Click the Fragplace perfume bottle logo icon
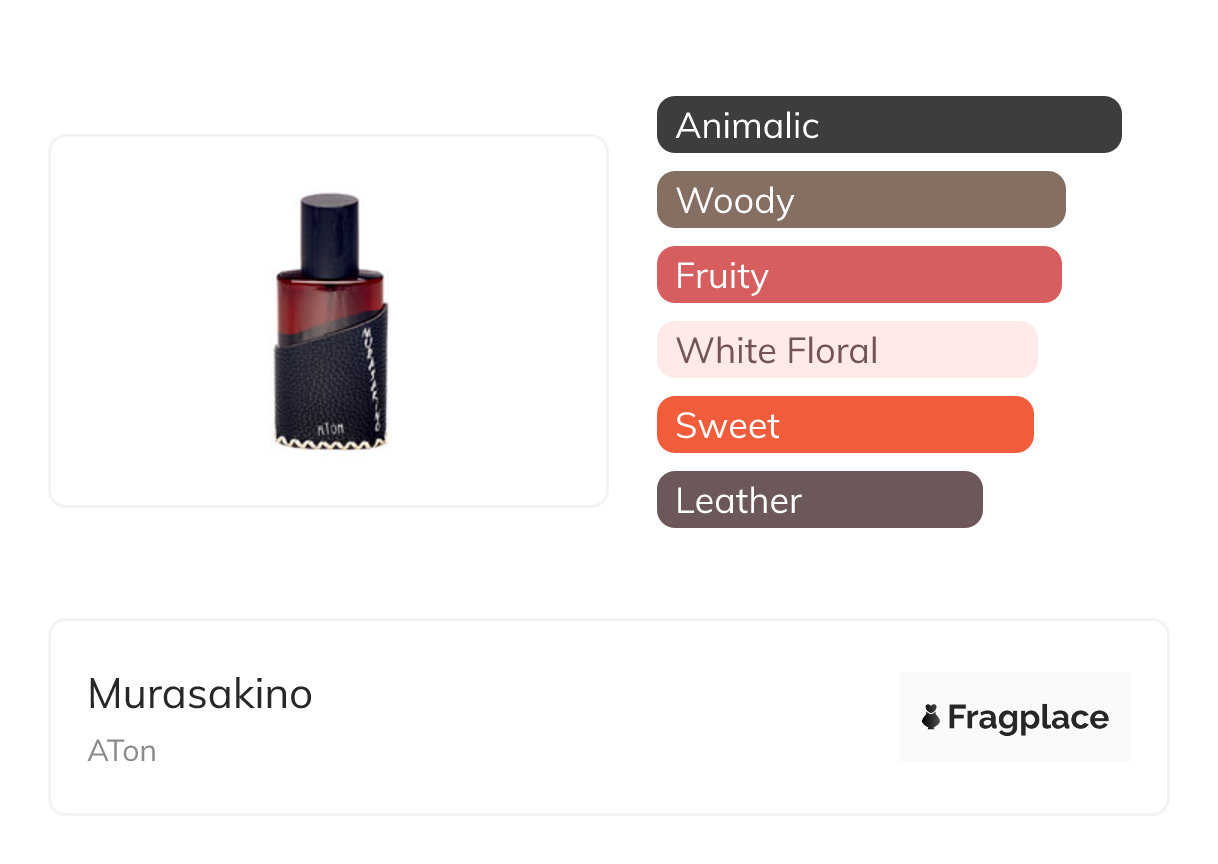 [931, 717]
